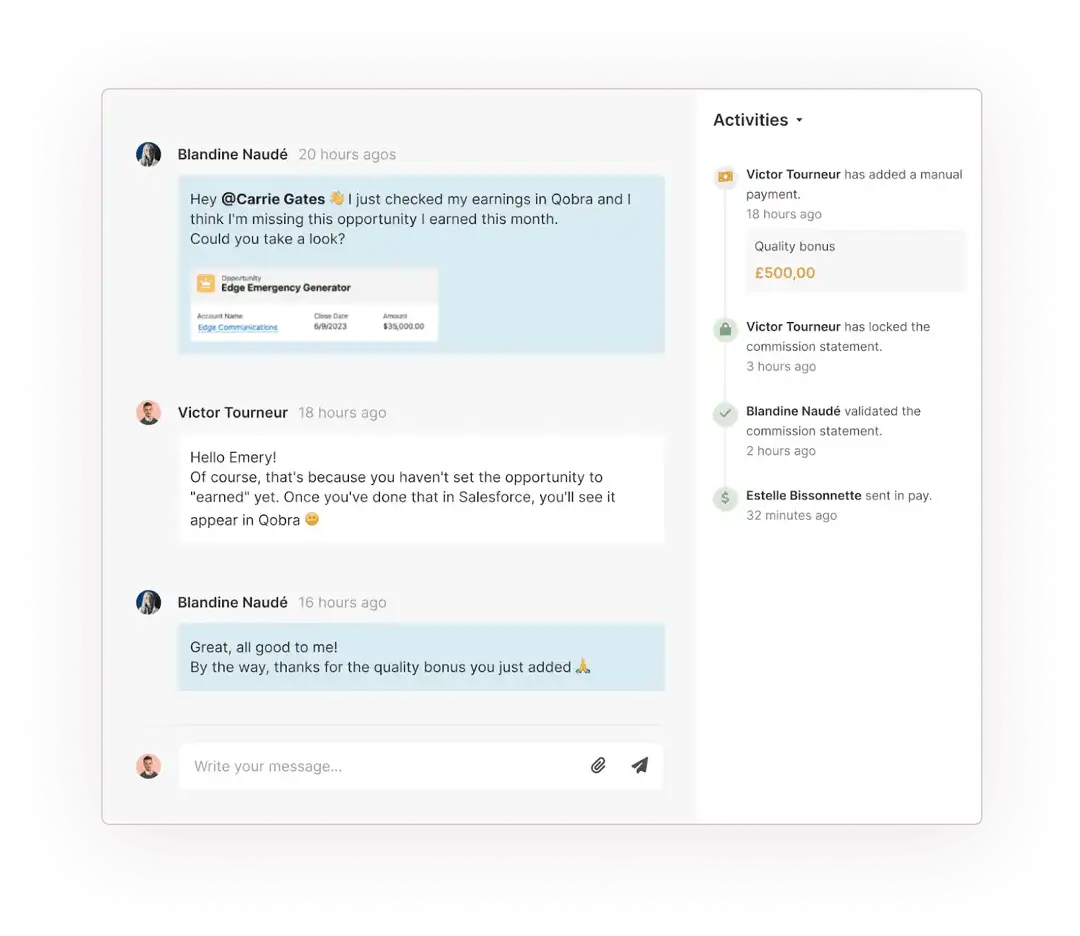Expand the Activities dropdown arrow
The width and height of the screenshot is (1080, 936).
(800, 121)
